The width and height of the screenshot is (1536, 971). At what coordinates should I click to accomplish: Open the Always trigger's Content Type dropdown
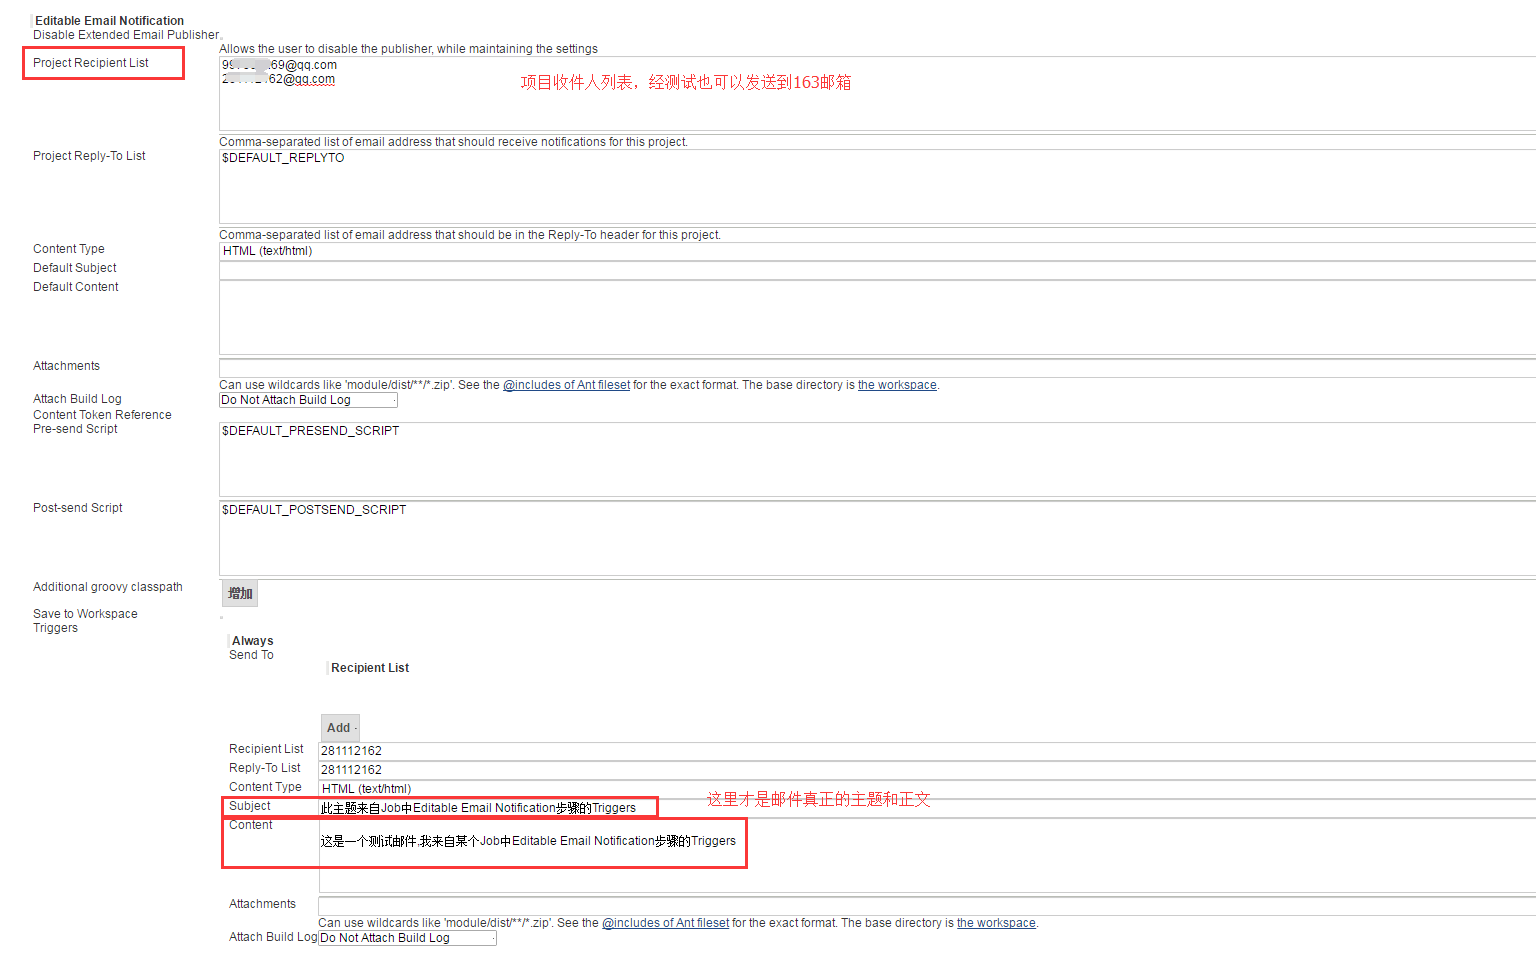pyautogui.click(x=926, y=789)
